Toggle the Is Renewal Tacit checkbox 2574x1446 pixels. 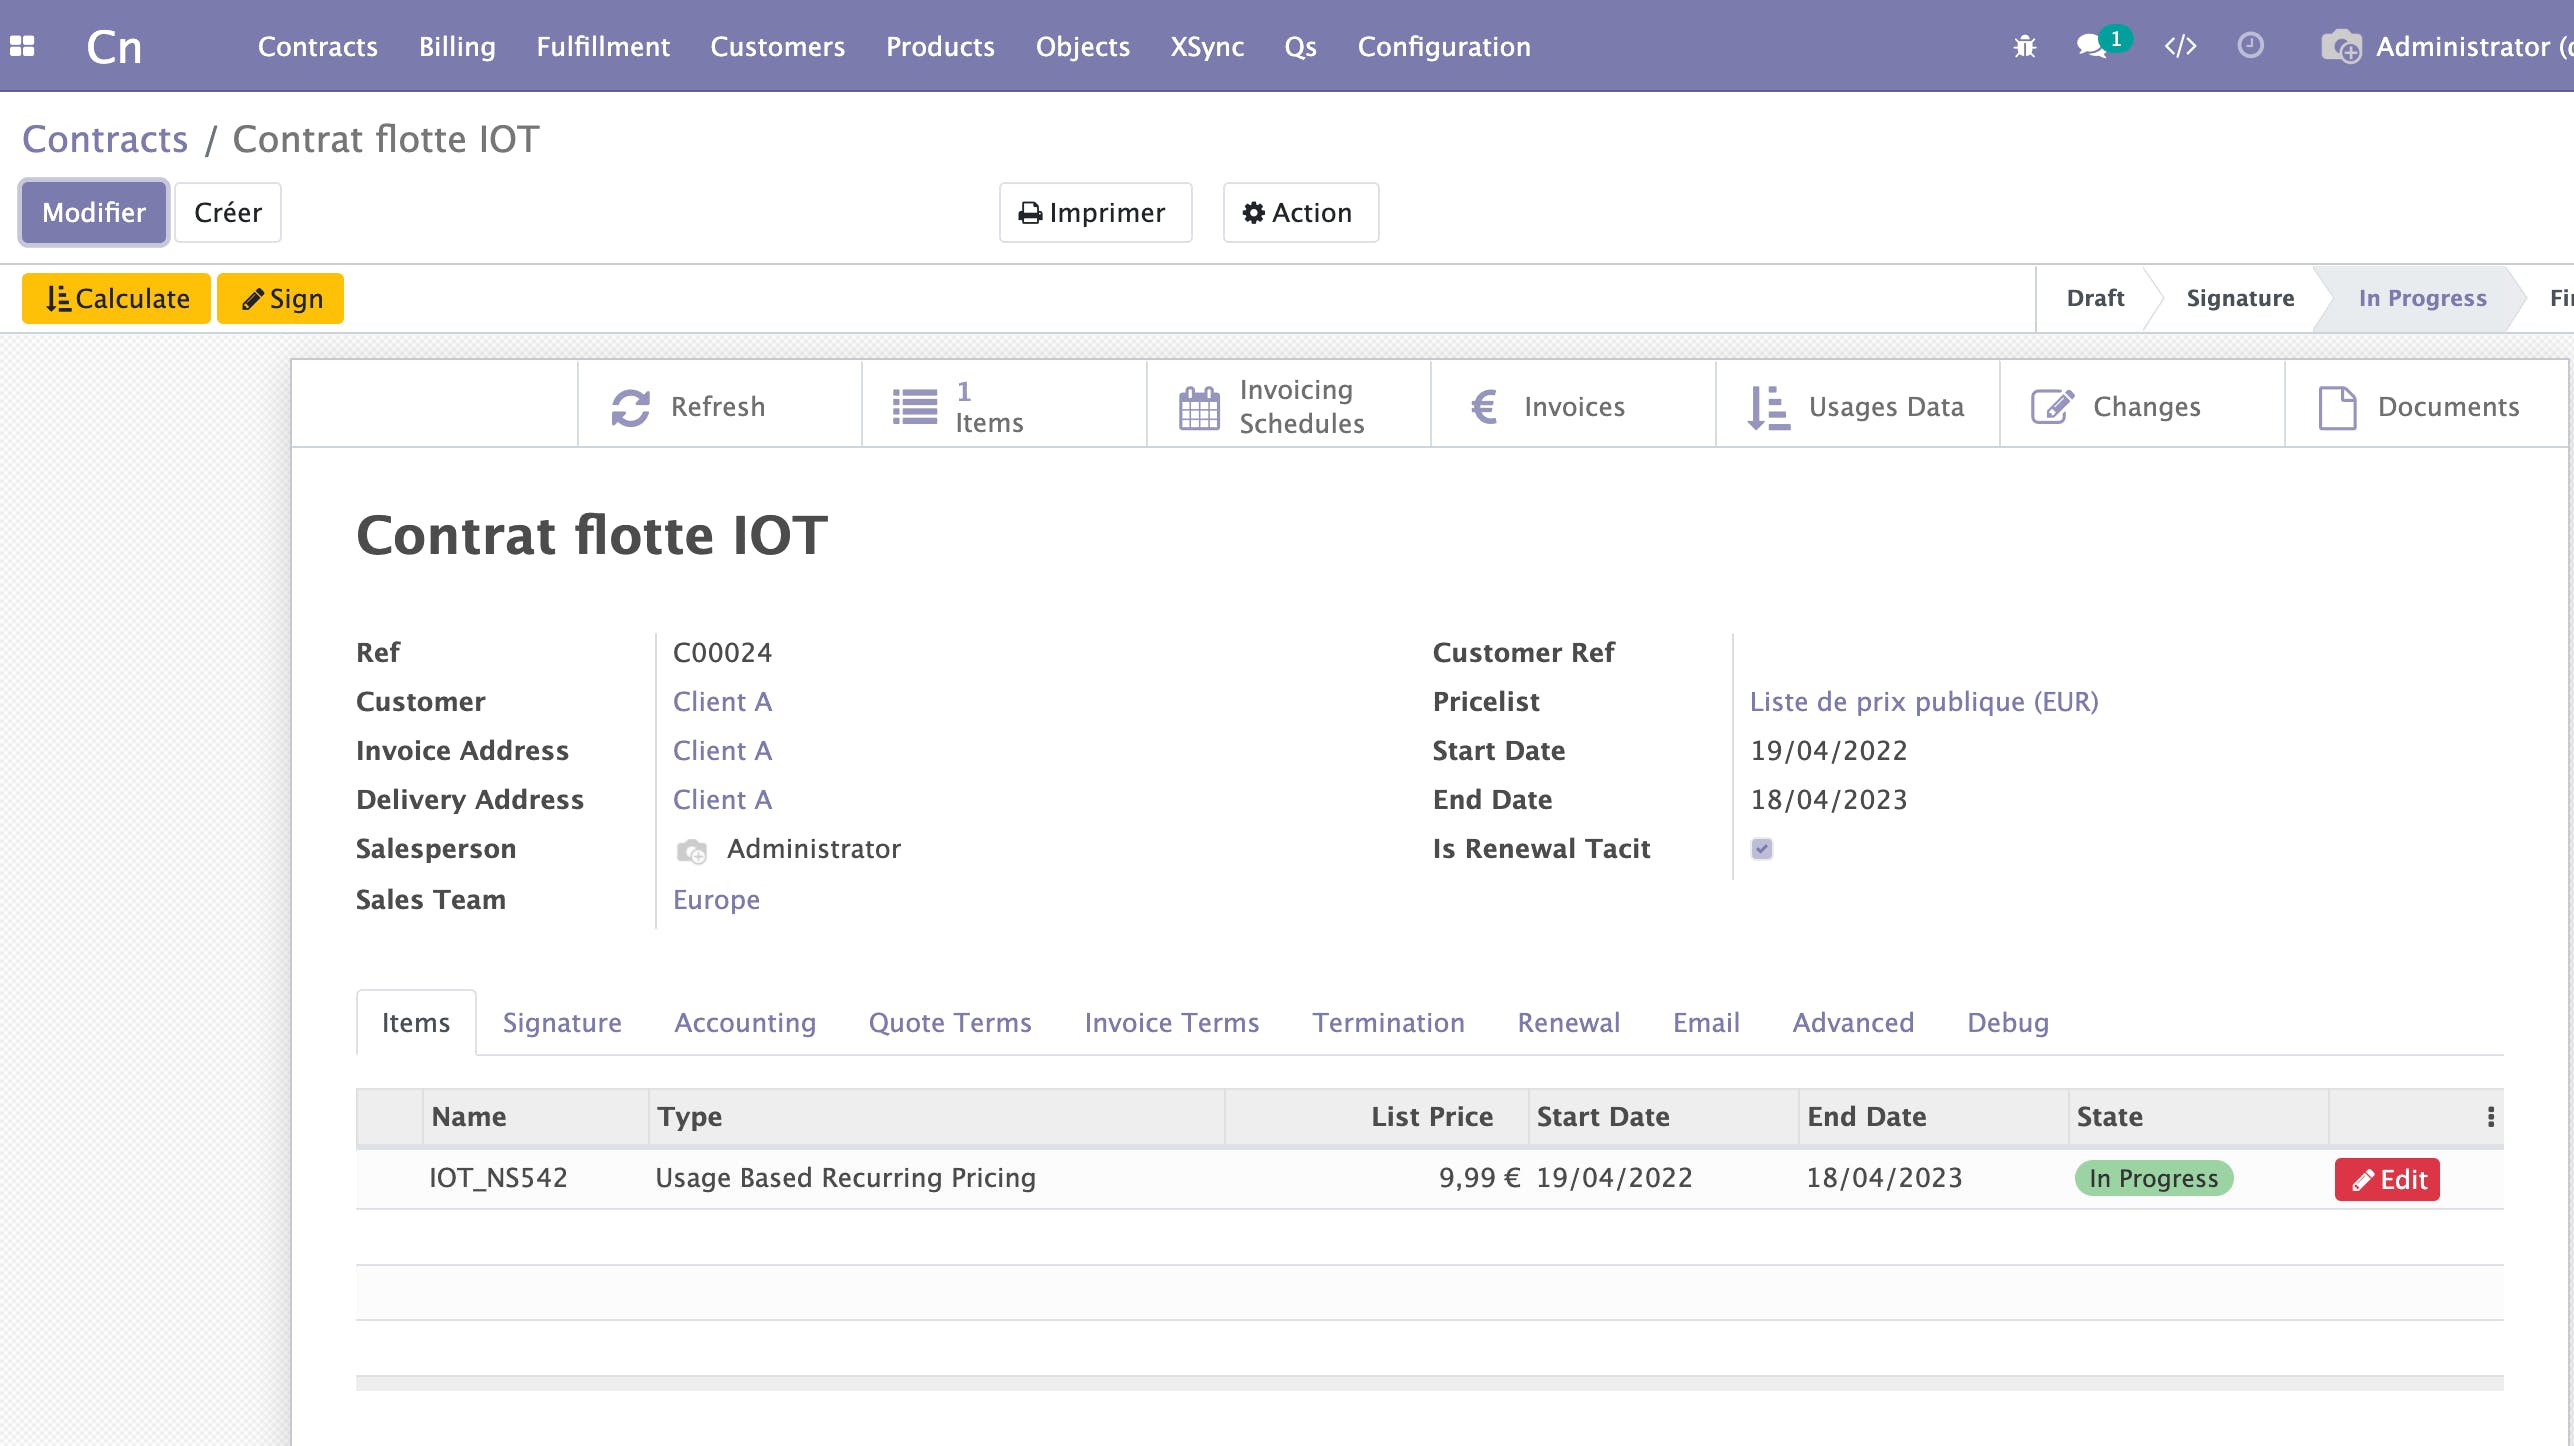[x=1762, y=849]
